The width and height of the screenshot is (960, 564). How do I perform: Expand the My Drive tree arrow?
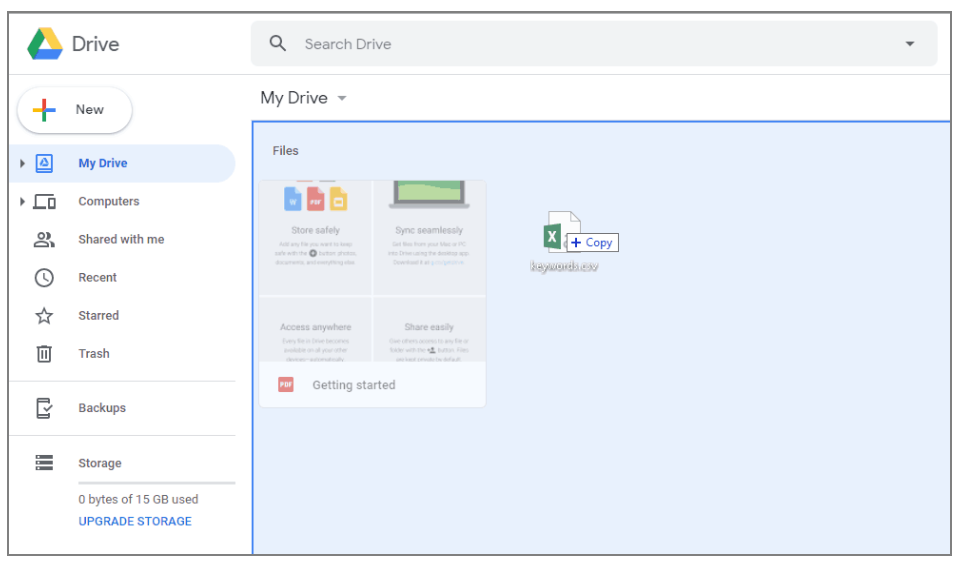tap(22, 164)
